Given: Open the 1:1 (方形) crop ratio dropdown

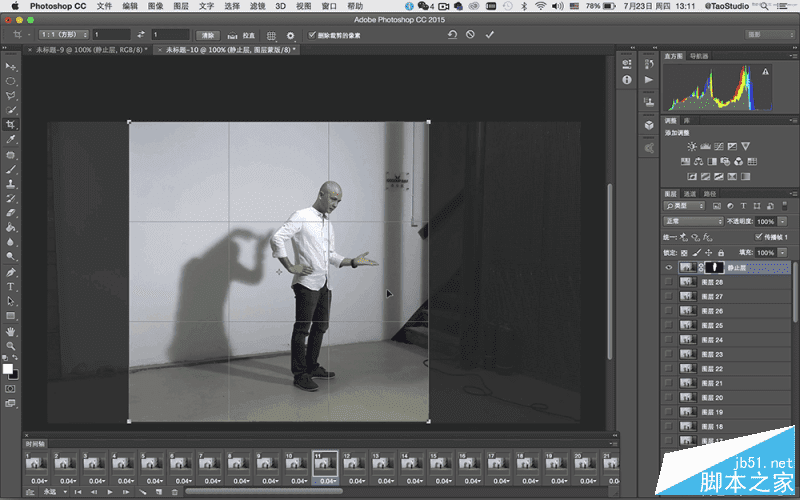Looking at the screenshot, I should (62, 34).
